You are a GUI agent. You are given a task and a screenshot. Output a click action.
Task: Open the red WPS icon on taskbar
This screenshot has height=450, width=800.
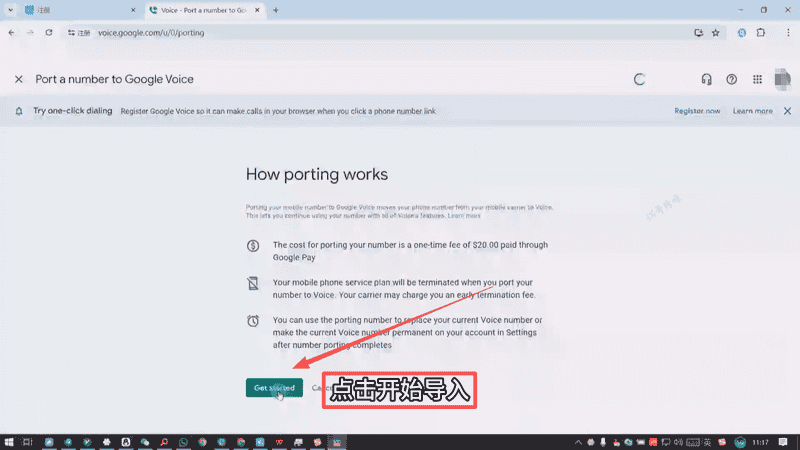click(279, 442)
